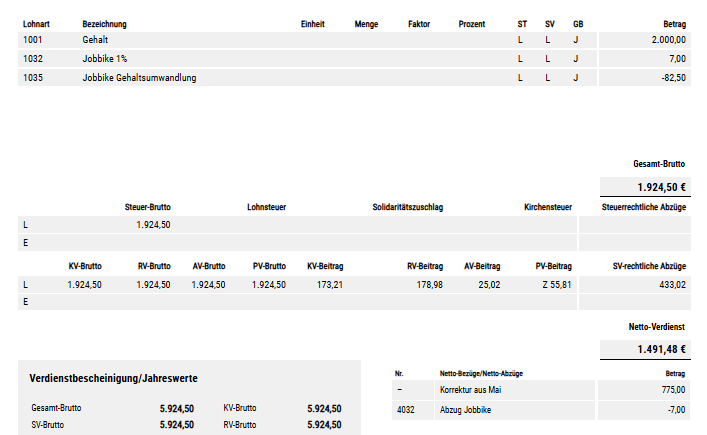Click the Verdienstbescheinigung/Jahreswerte heading
This screenshot has width=707, height=435.
coord(114,378)
